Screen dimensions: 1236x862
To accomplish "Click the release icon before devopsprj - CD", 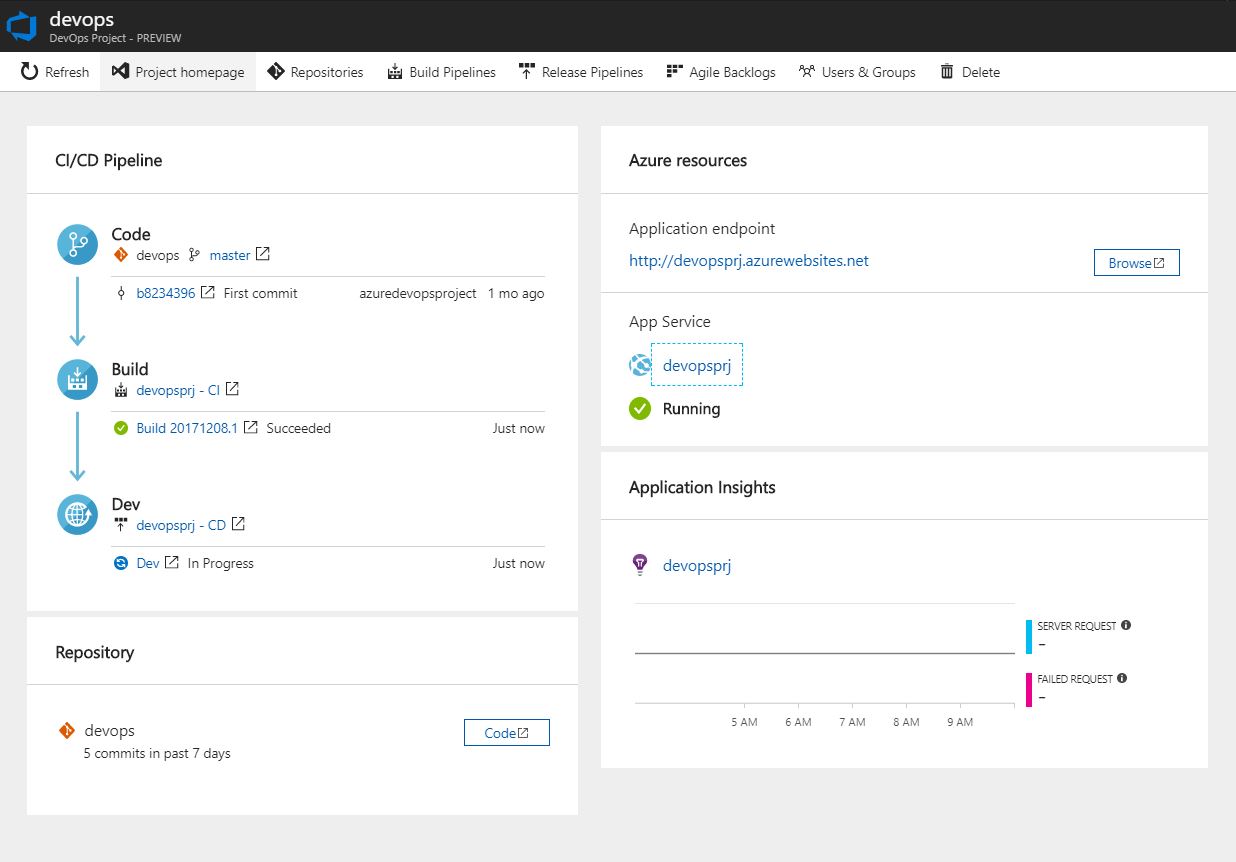I will coord(121,525).
